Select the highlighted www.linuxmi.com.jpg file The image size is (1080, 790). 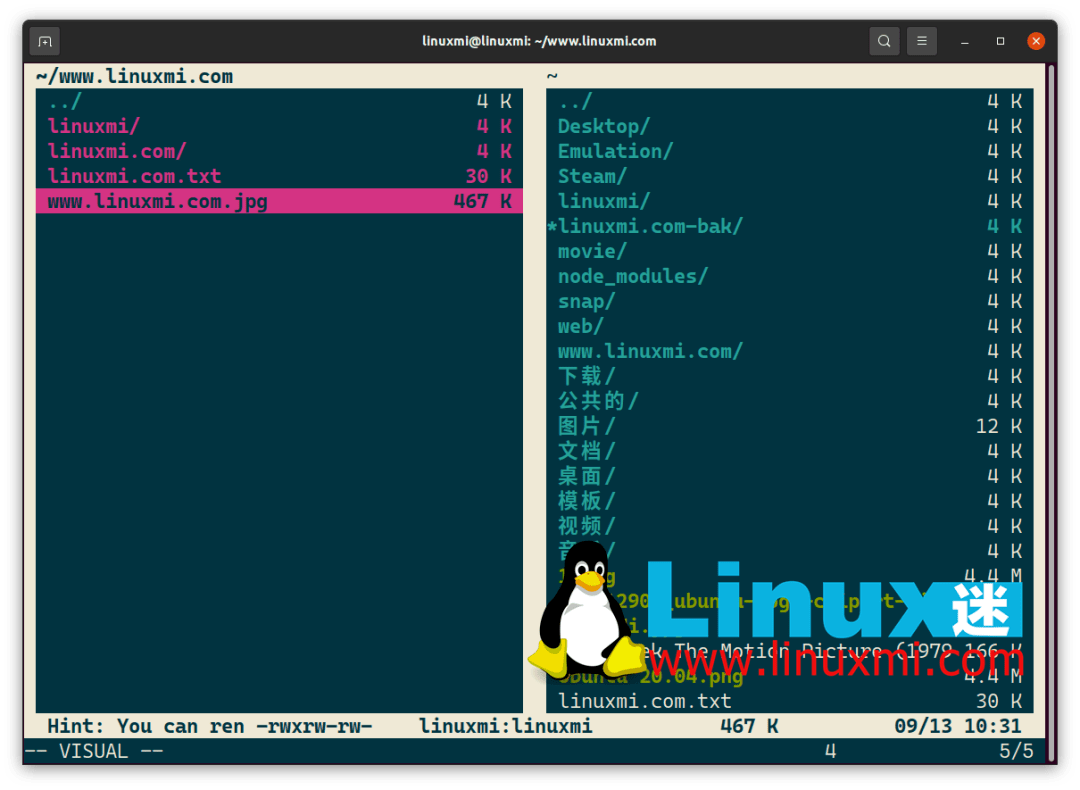pos(279,201)
